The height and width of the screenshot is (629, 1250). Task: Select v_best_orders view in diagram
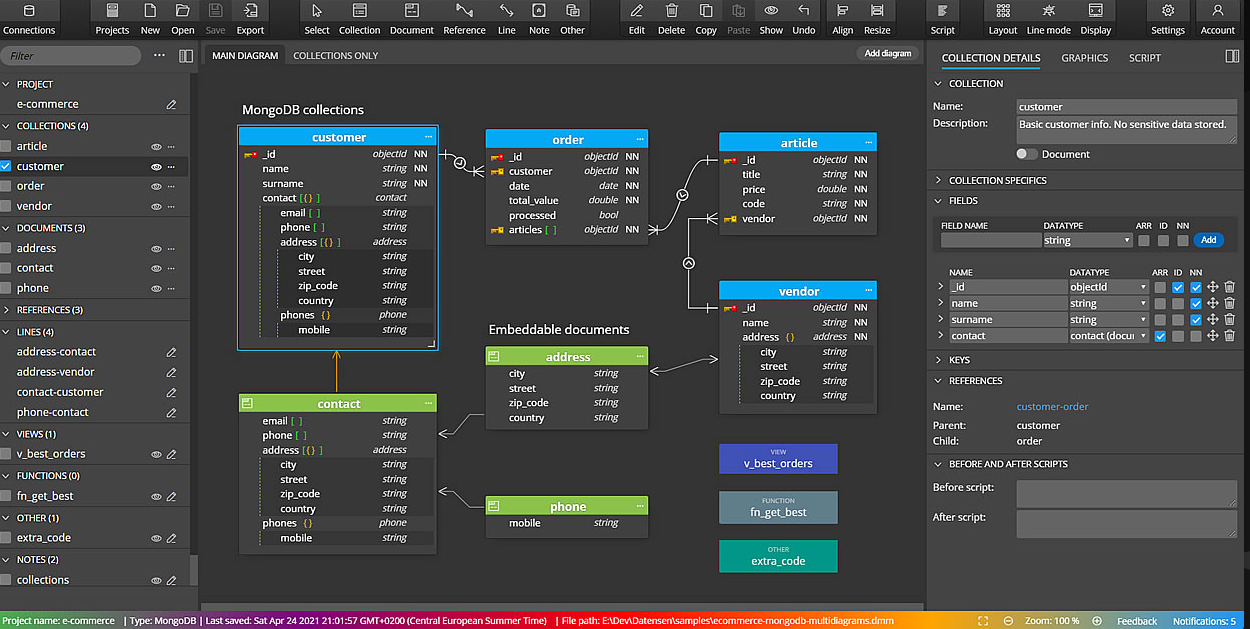pos(778,459)
